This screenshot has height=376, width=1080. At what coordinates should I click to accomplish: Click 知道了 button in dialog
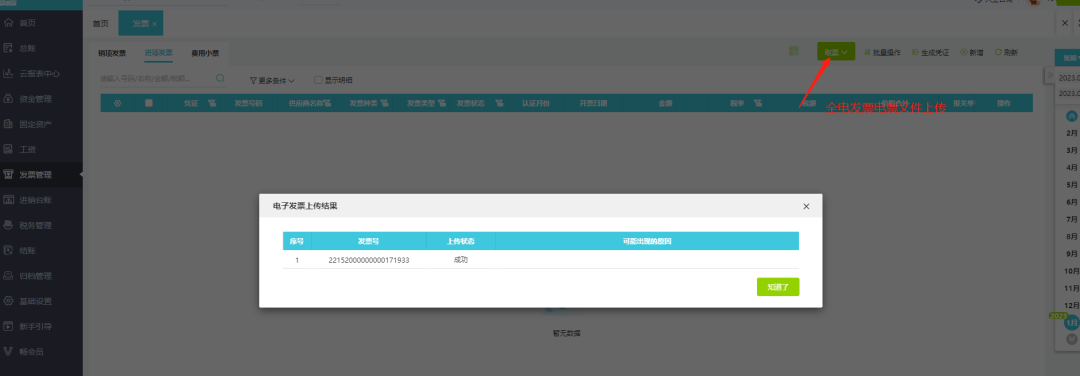pos(778,287)
